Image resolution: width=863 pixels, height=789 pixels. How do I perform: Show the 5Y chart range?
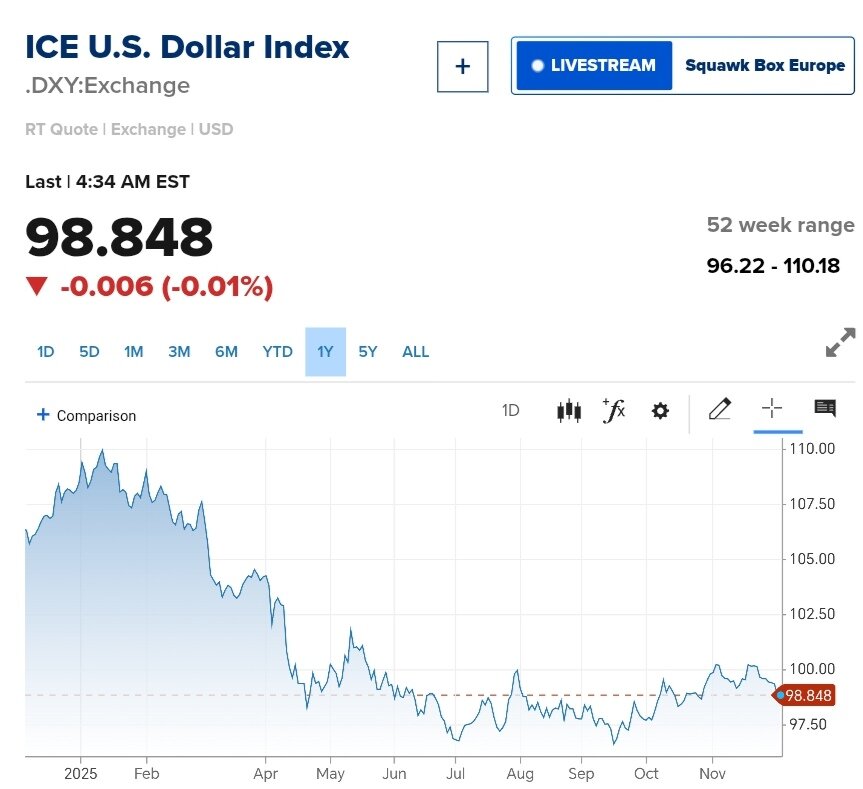368,352
